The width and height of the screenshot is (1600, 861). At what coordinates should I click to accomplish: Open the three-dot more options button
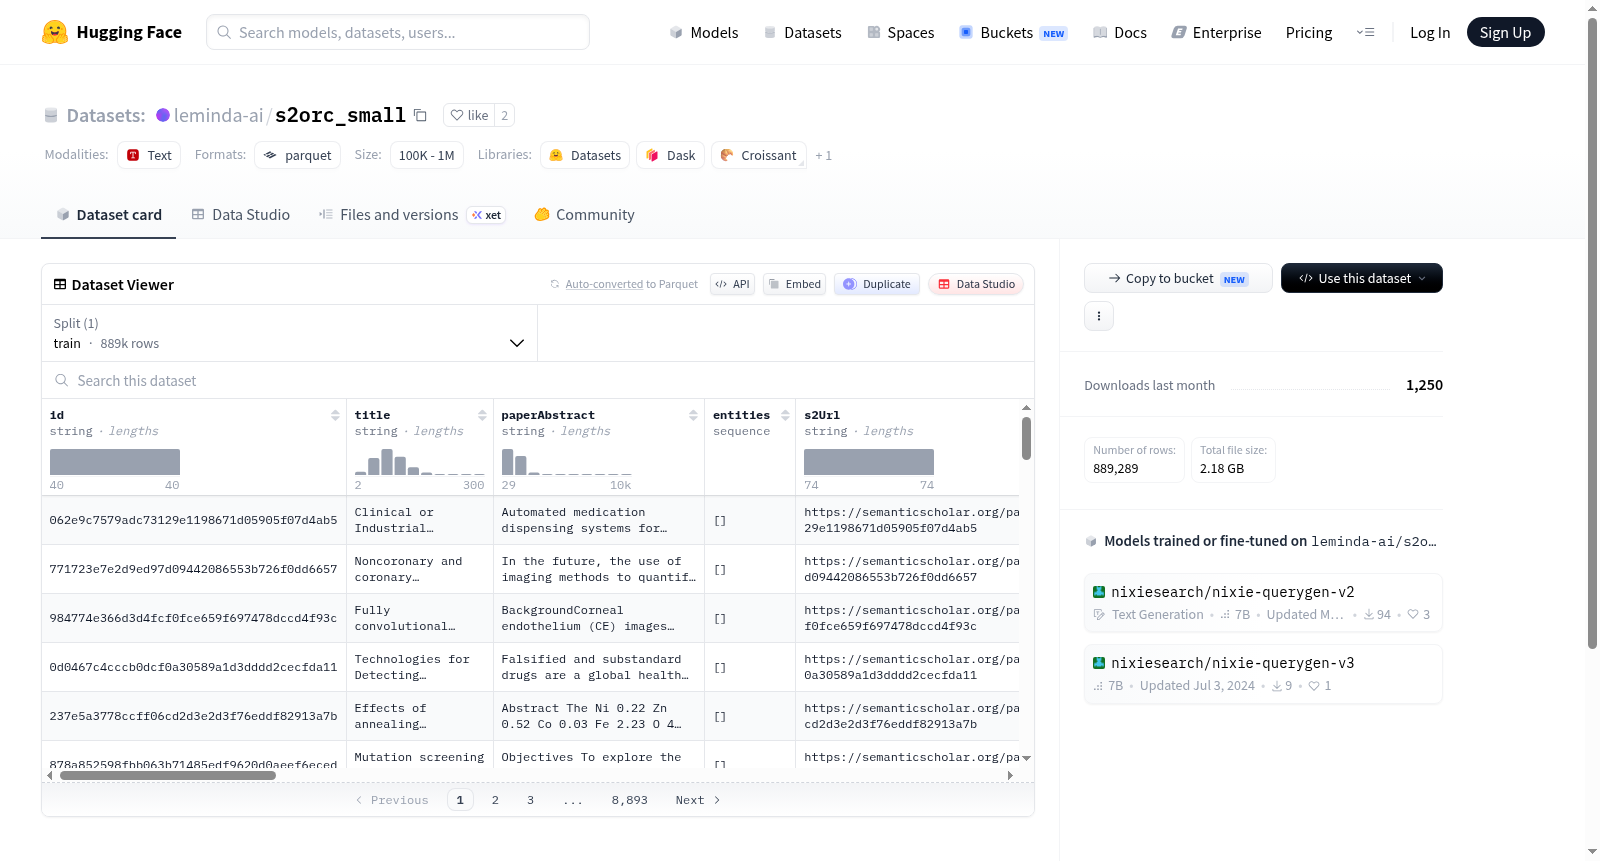tap(1099, 316)
